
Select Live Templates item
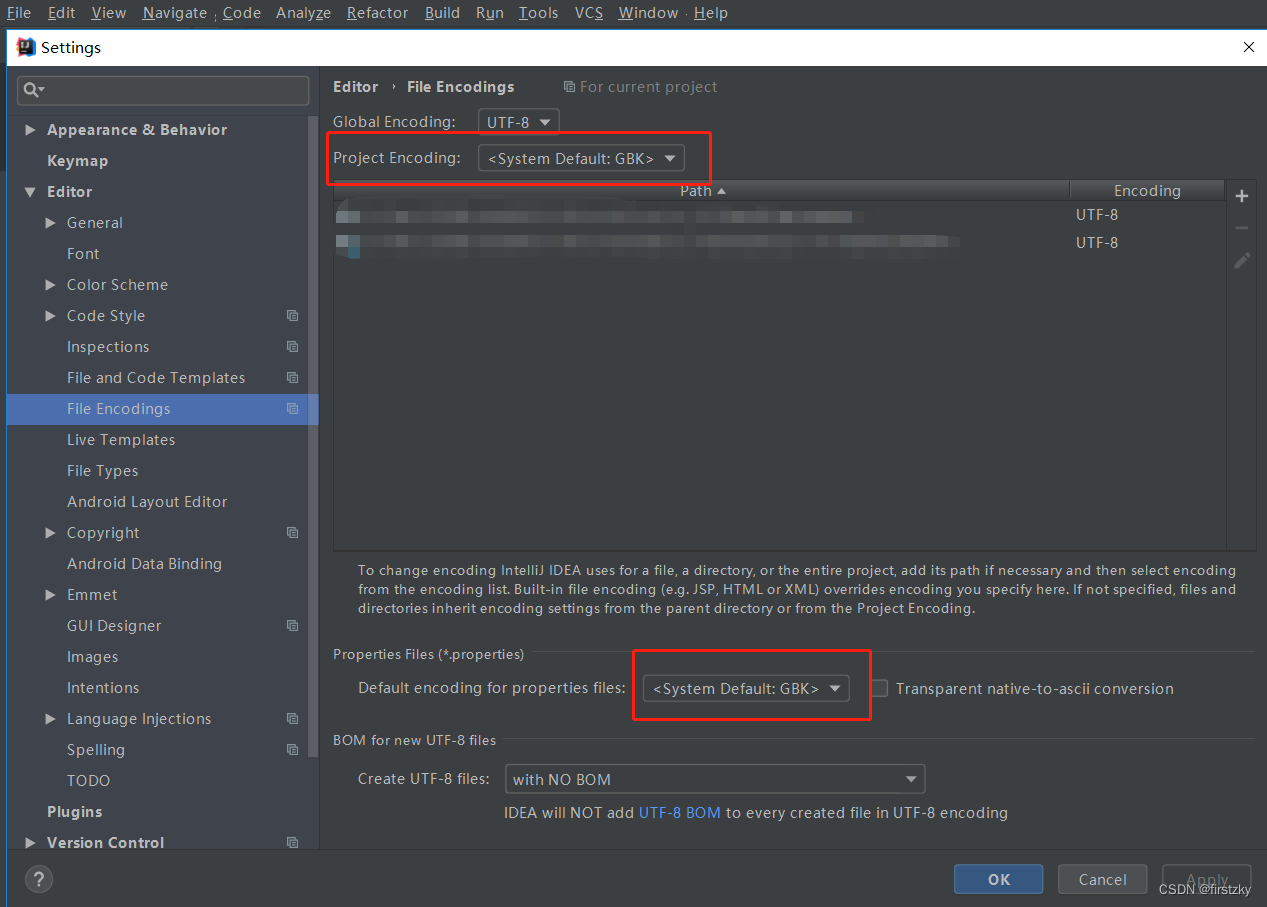[121, 440]
